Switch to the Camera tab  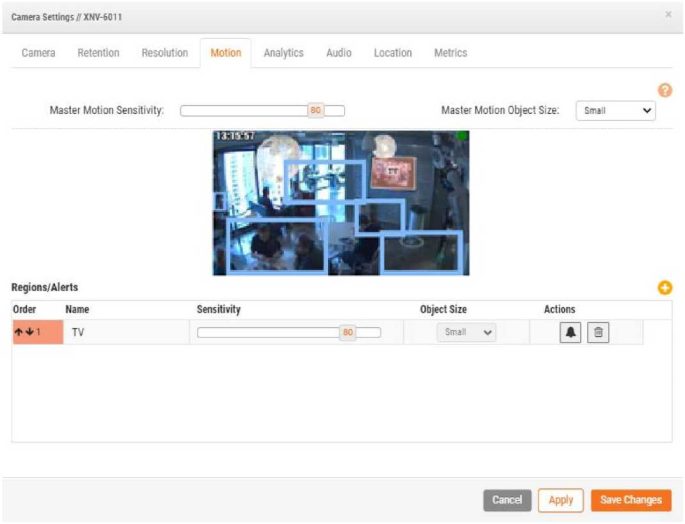[39, 53]
